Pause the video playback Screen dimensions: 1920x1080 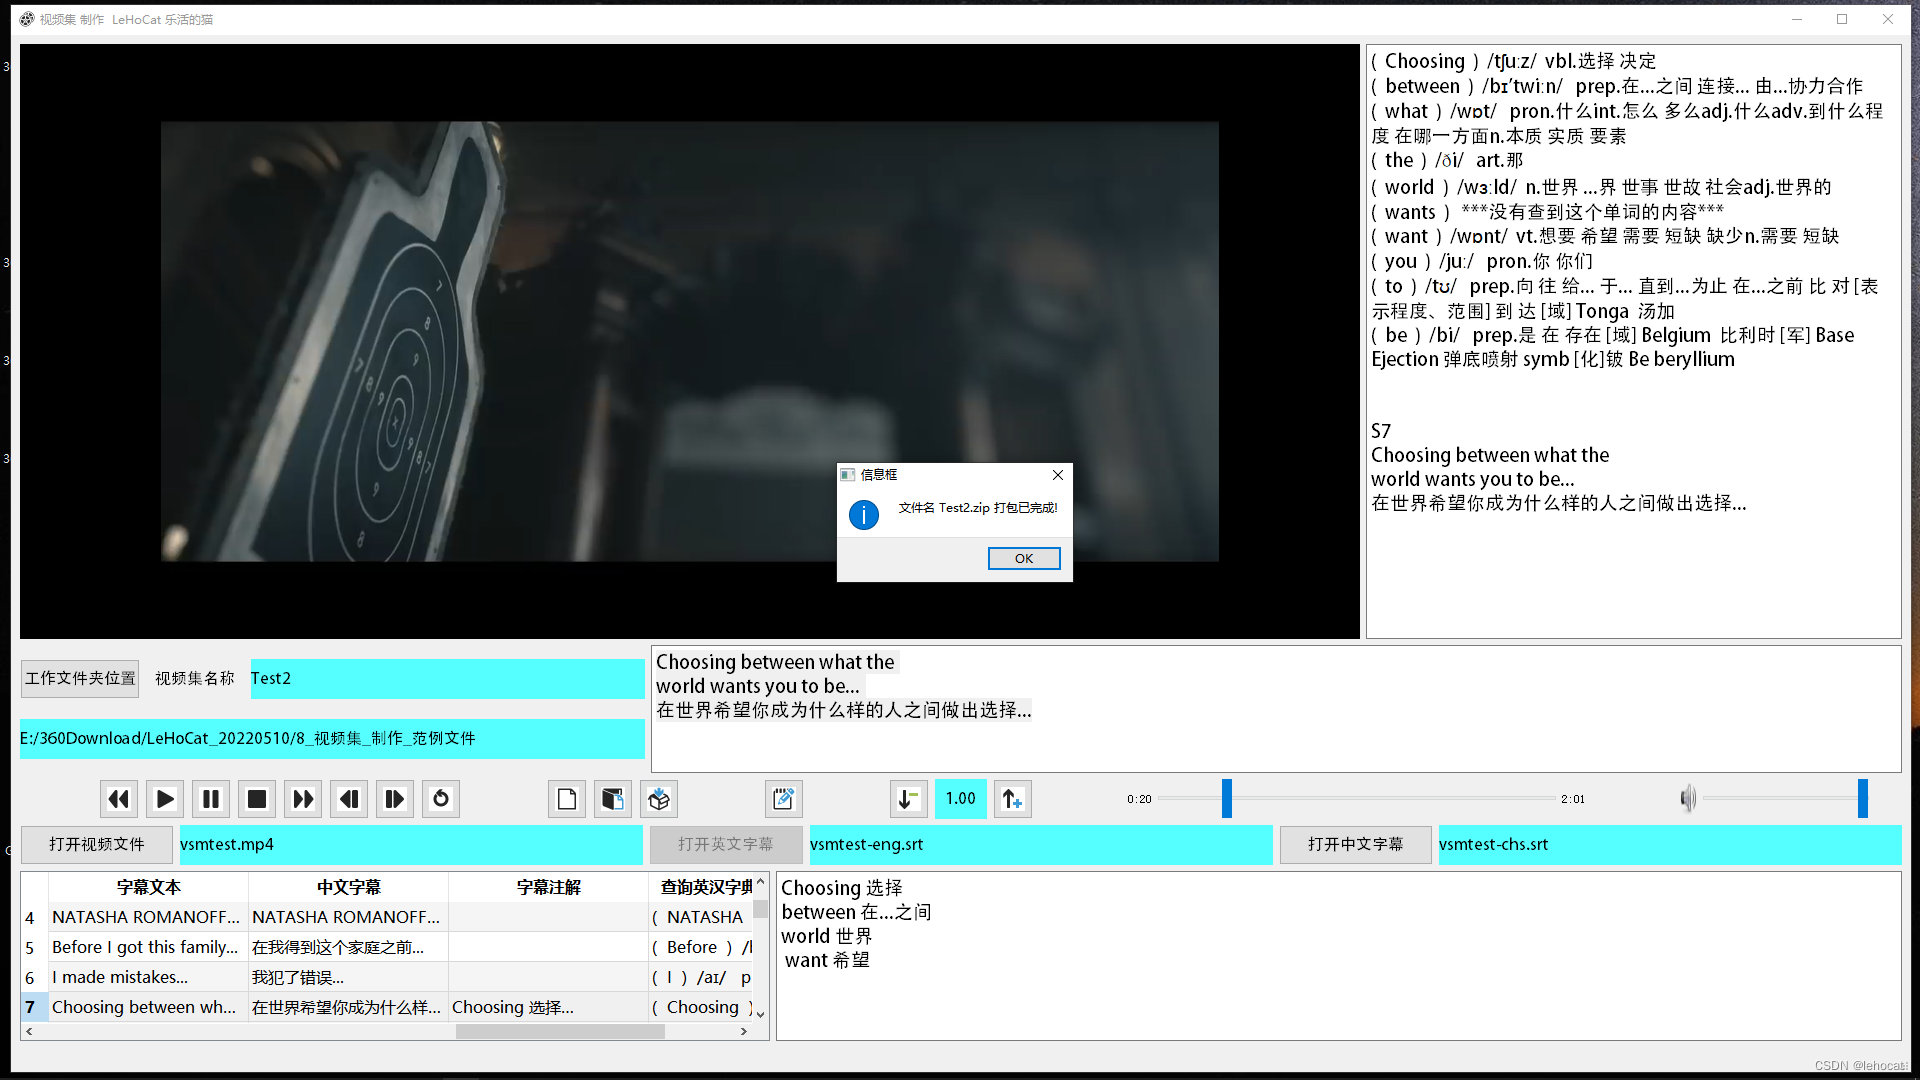[211, 799]
